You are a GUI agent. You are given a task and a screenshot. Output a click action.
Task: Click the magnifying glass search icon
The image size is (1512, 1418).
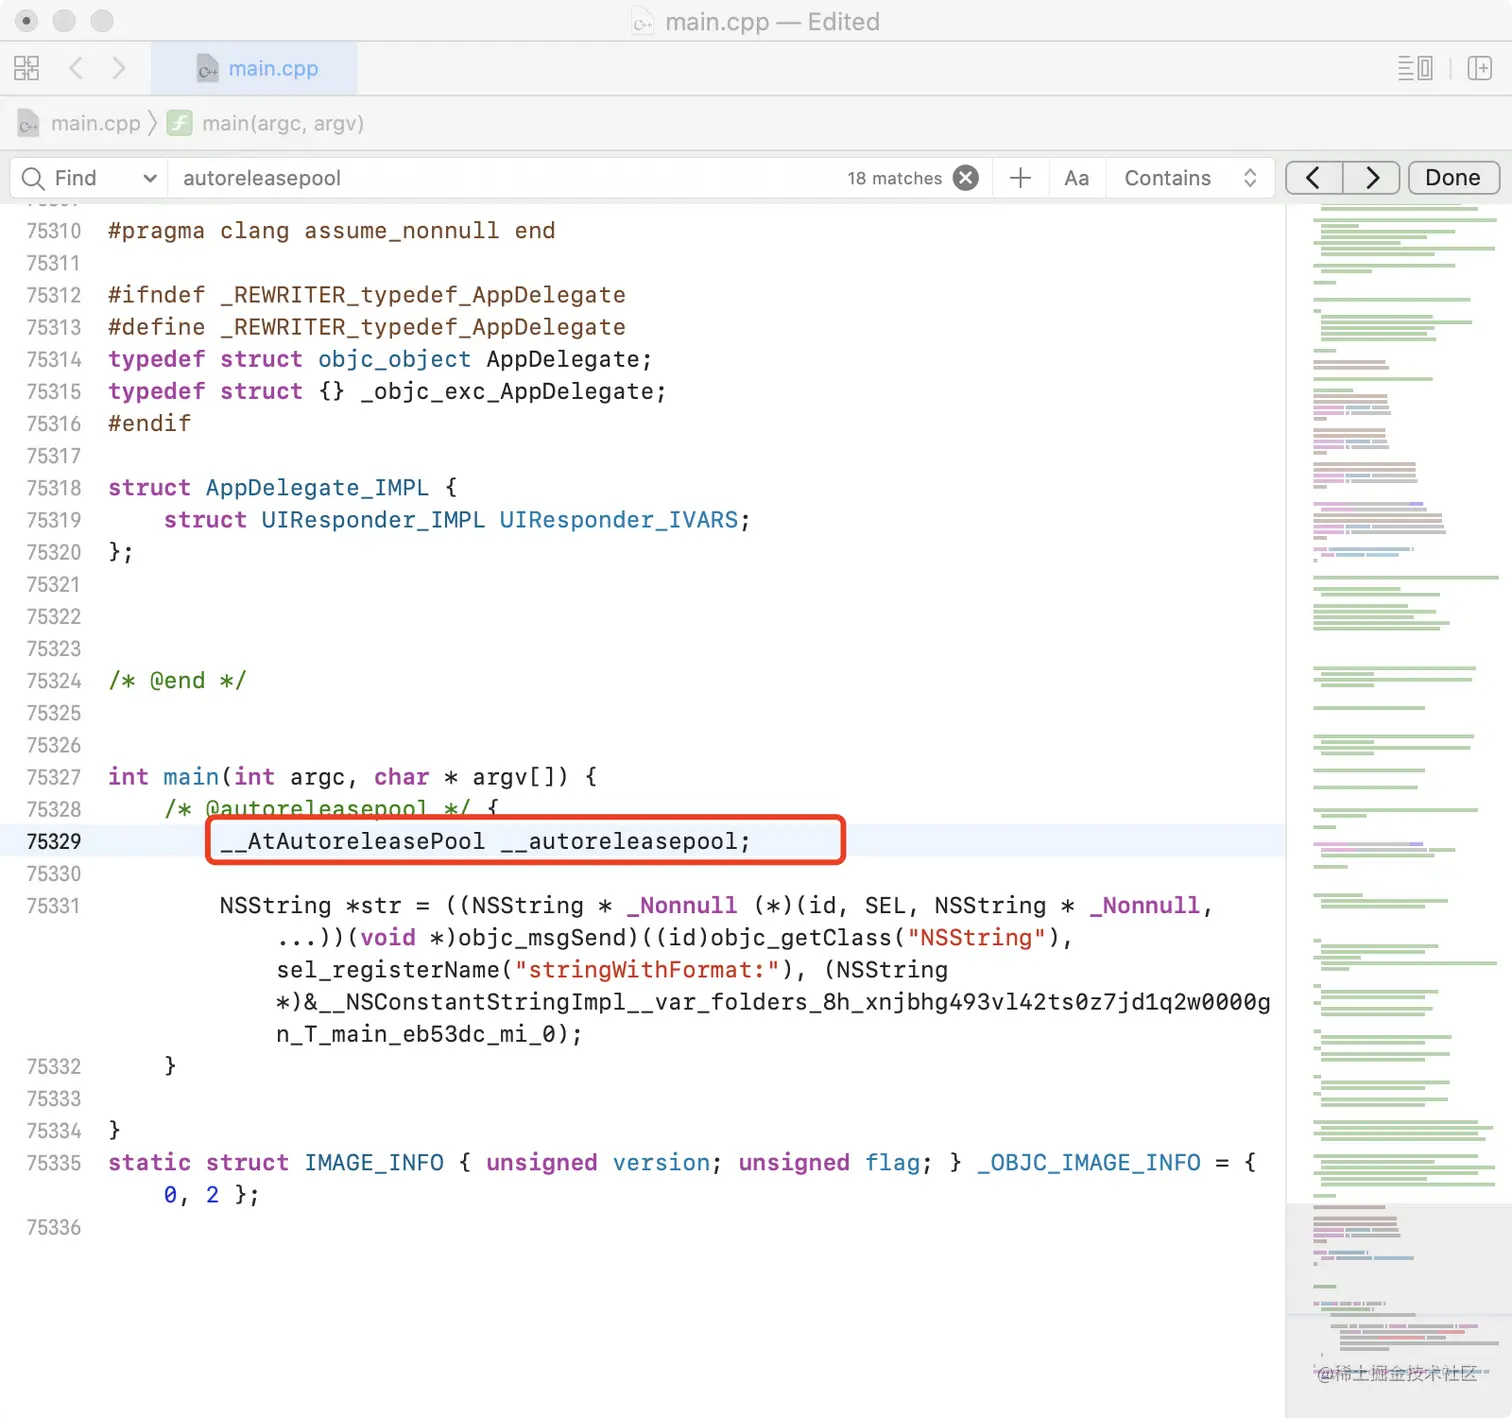tap(33, 178)
